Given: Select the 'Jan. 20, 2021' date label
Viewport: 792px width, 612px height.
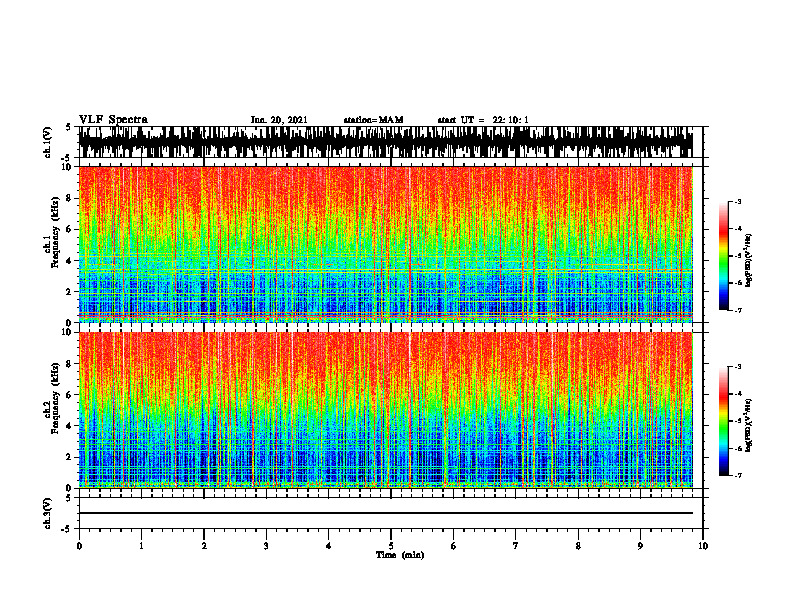Looking at the screenshot, I should click(279, 120).
